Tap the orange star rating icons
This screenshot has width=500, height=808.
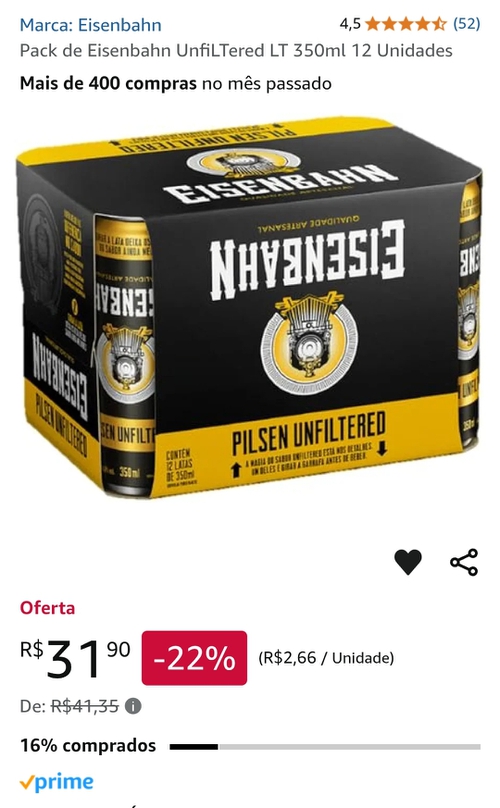(406, 24)
